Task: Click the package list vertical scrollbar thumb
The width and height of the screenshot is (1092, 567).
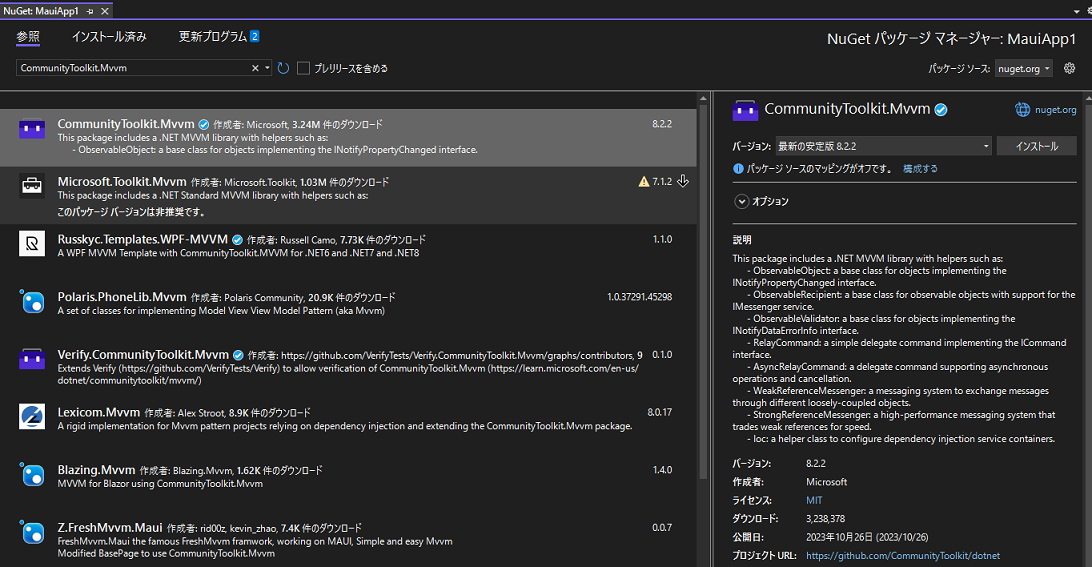Action: click(703, 293)
